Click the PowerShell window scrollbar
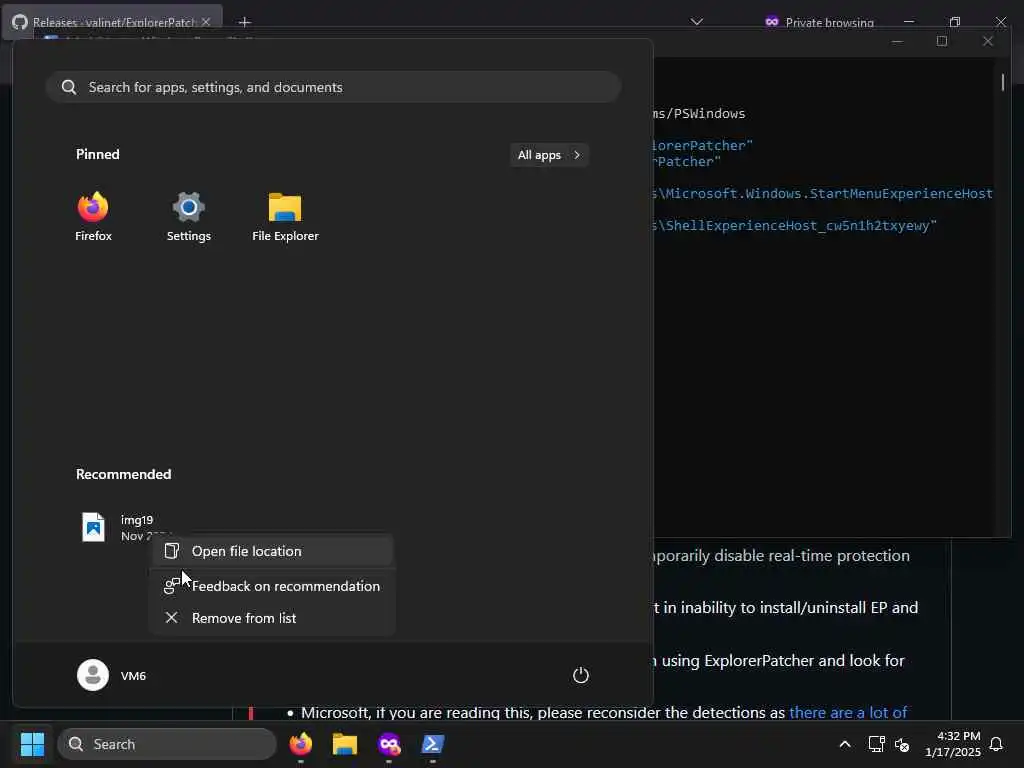The image size is (1024, 768). click(1002, 82)
